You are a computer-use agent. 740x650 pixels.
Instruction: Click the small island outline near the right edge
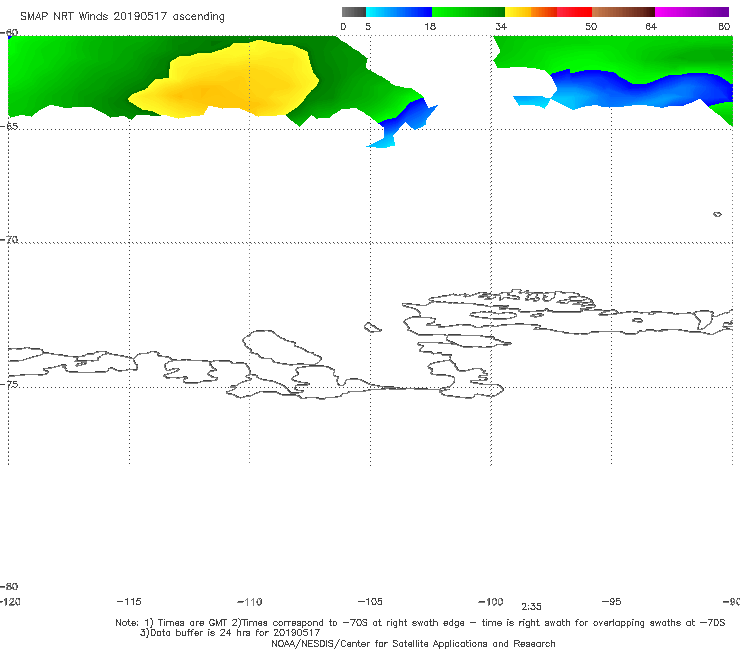click(717, 214)
